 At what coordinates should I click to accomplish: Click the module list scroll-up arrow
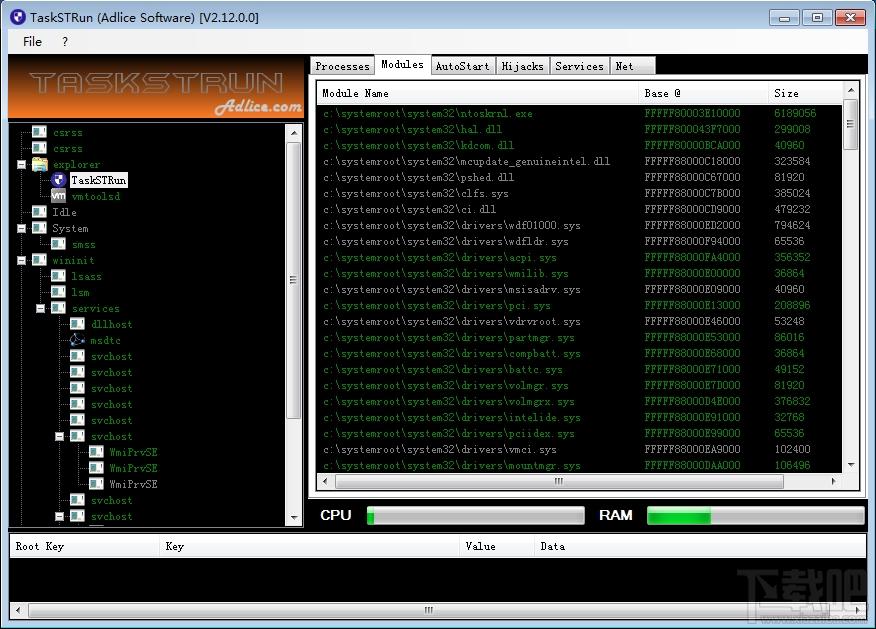[850, 90]
